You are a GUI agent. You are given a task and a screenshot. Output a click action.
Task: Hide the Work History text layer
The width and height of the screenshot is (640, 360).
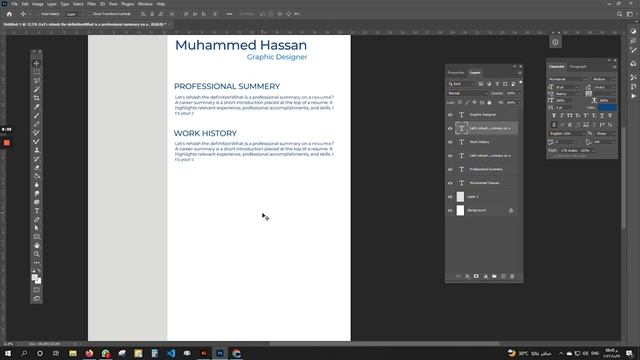pos(450,142)
